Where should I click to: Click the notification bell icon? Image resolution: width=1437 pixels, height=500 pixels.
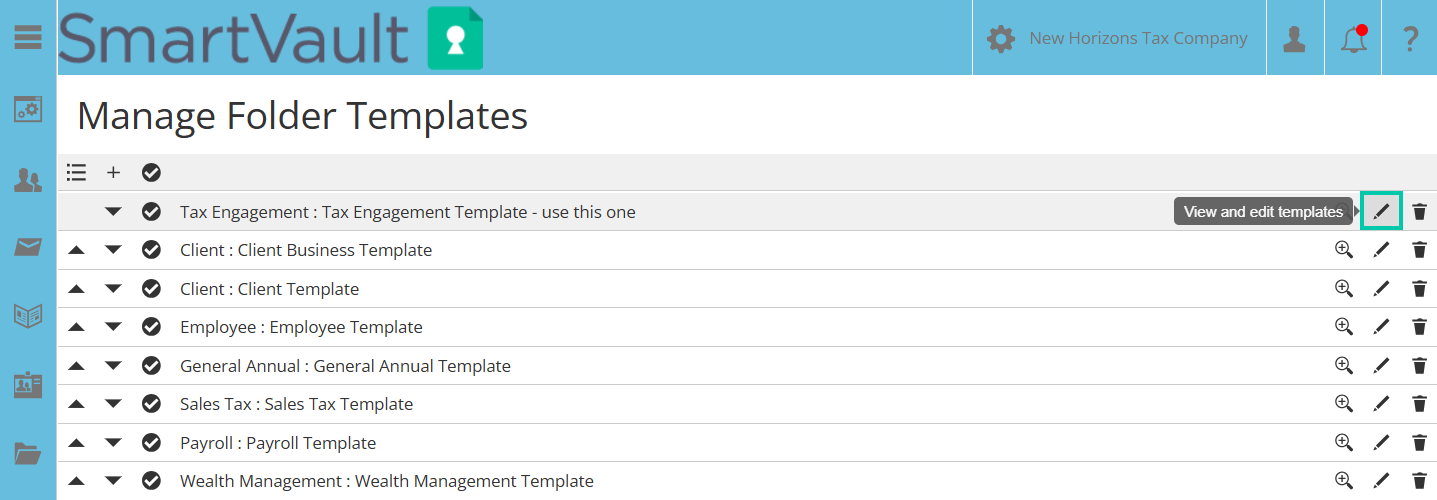pos(1353,39)
